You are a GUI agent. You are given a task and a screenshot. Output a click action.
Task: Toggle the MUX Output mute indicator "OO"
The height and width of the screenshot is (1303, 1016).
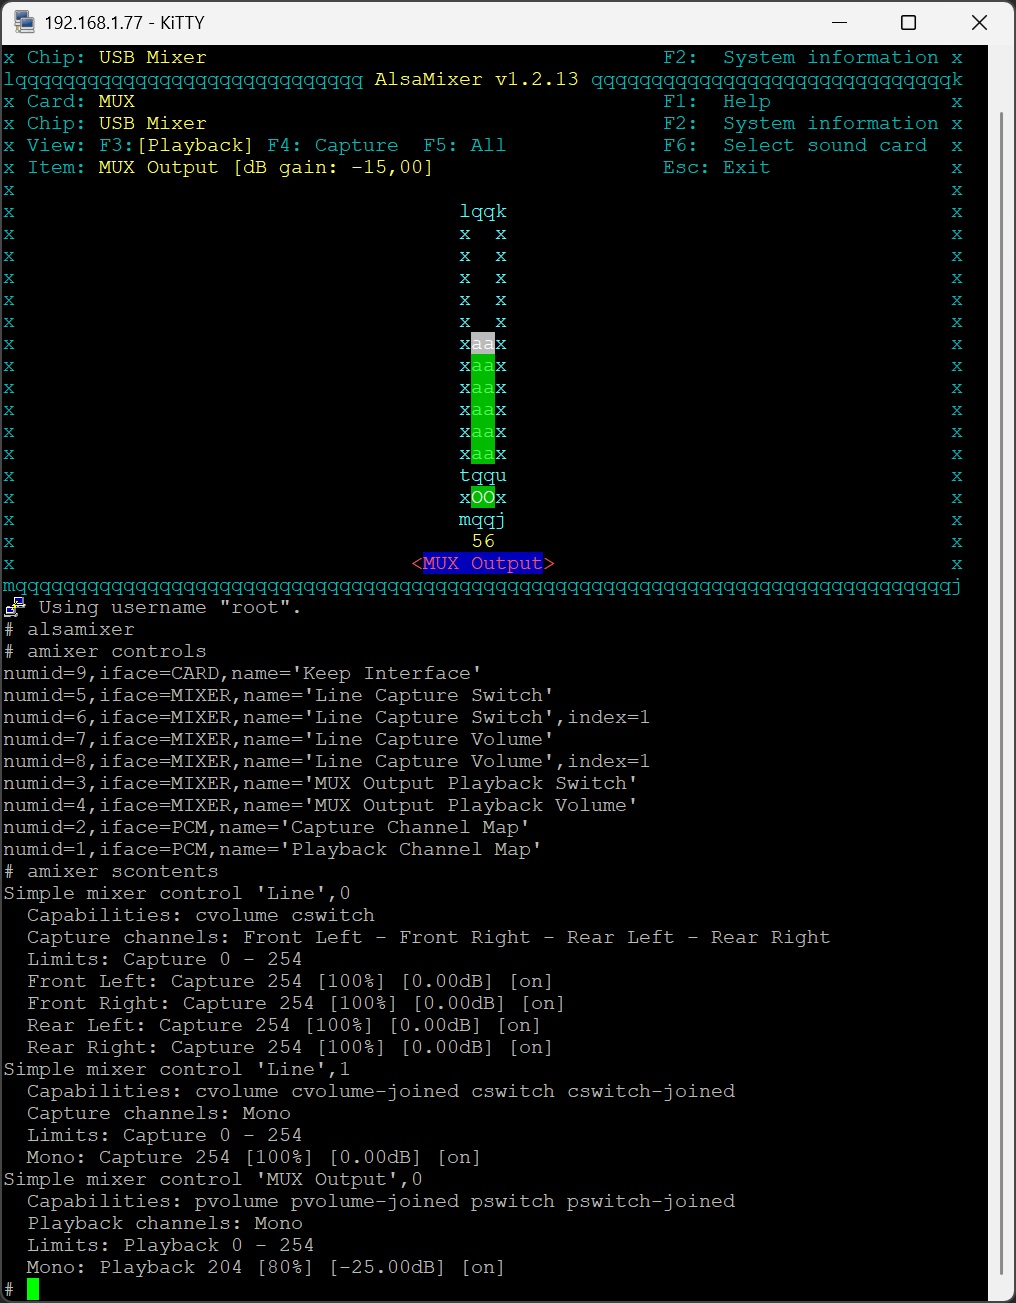[483, 497]
